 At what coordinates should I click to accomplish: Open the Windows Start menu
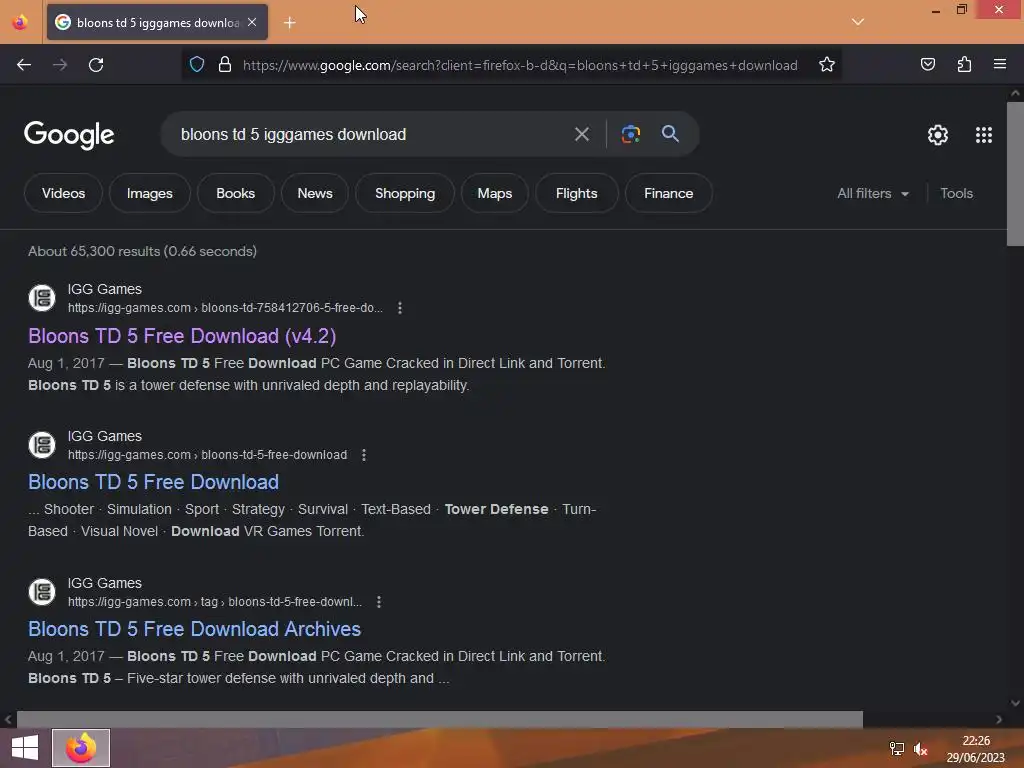25,748
